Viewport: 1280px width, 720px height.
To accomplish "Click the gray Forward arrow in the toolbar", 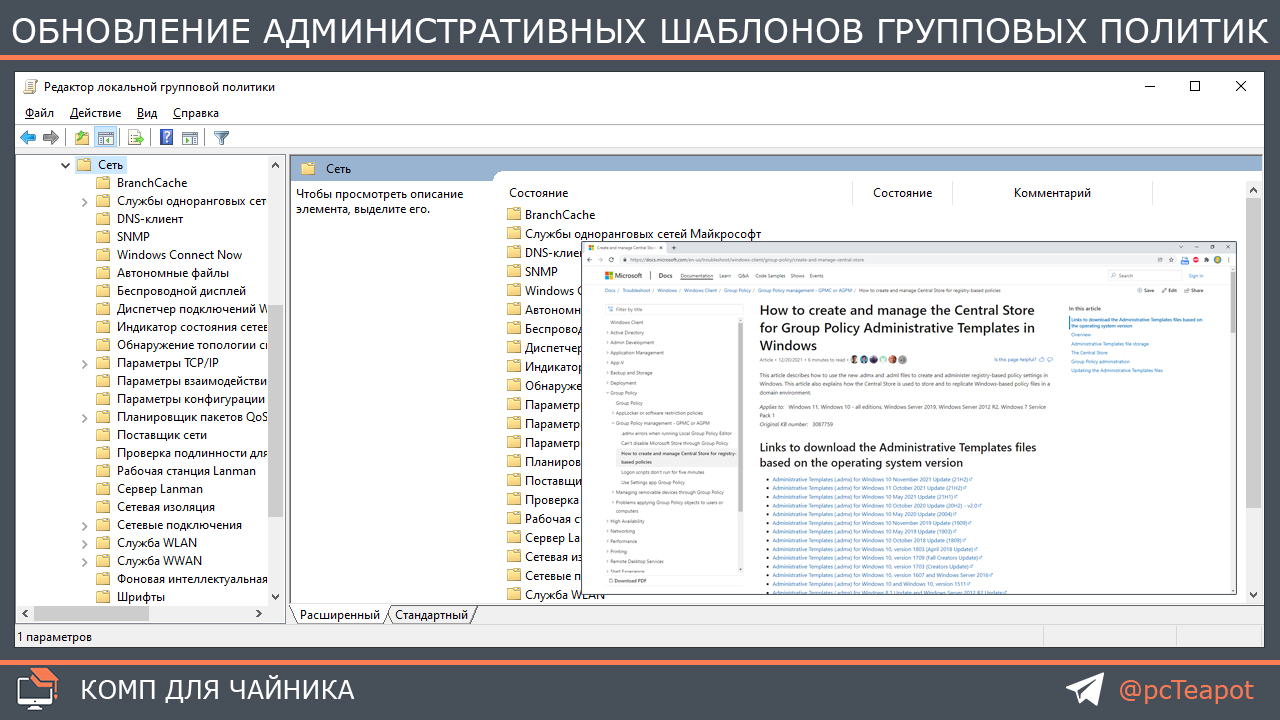I will [x=50, y=138].
